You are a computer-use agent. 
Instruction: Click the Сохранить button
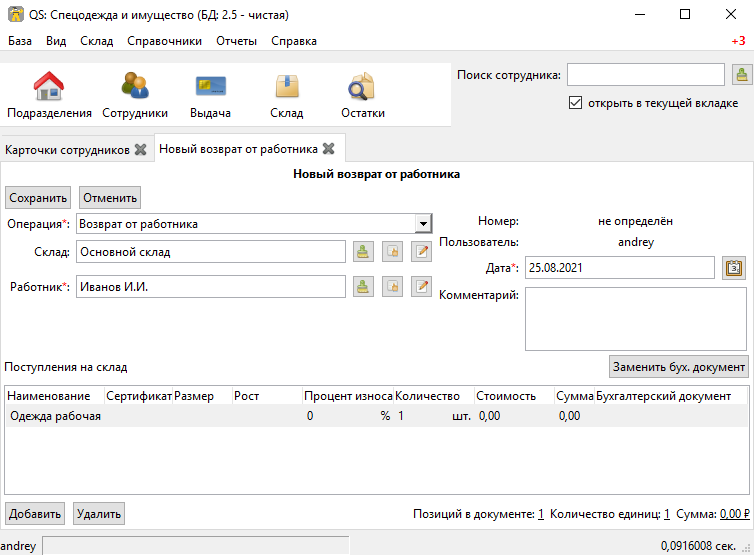(38, 198)
